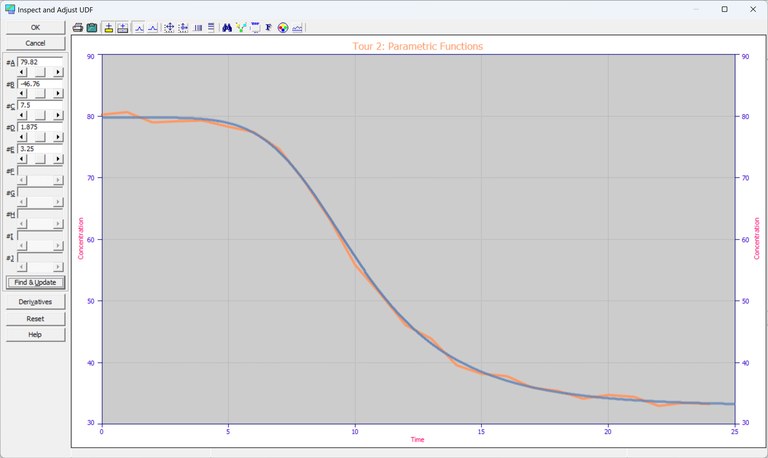Click the arrows-and-dots icon after four-way arrows
Image resolution: width=768 pixels, height=458 pixels.
[183, 28]
